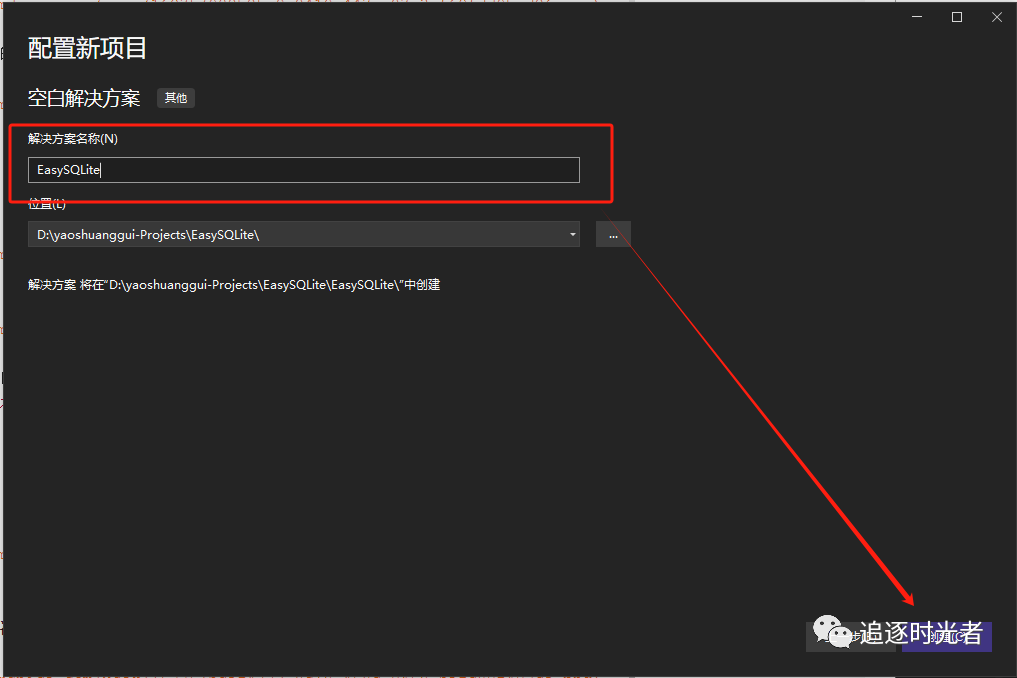This screenshot has height=678, width=1017.
Task: Open the location path dropdown arrow
Action: 572,235
